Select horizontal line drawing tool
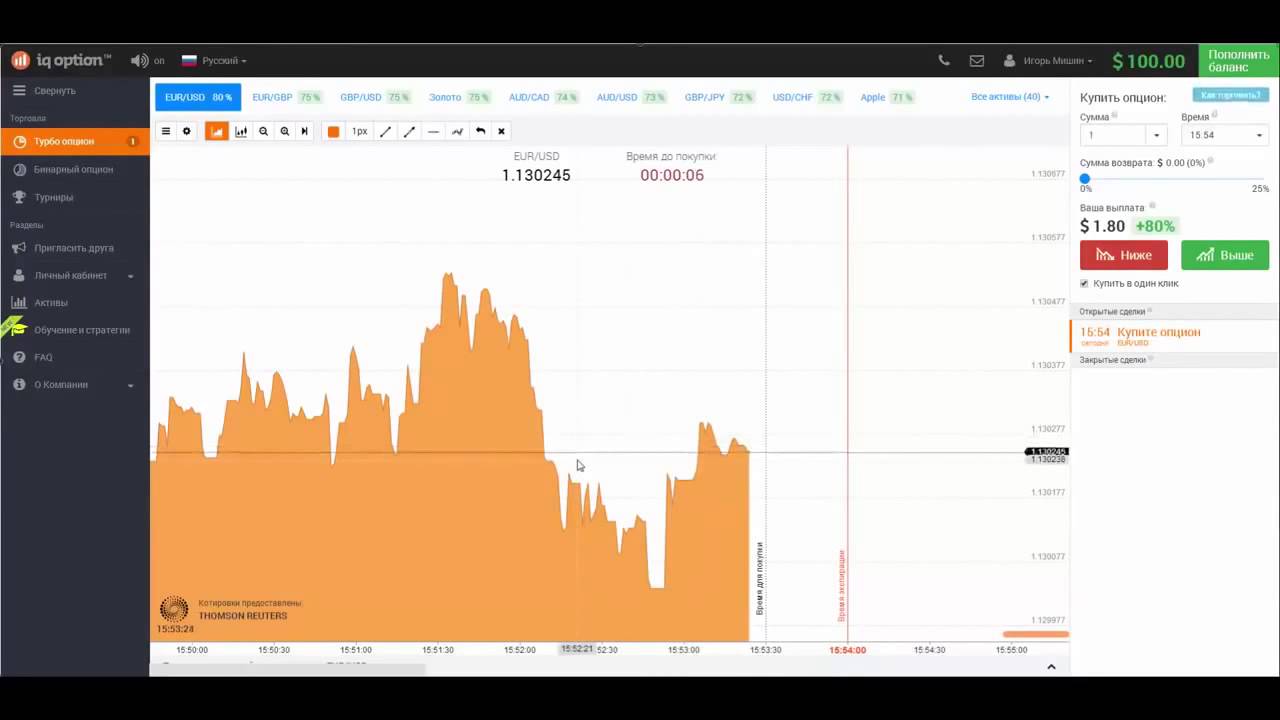Screen dimensions: 1280x720 tap(433, 131)
